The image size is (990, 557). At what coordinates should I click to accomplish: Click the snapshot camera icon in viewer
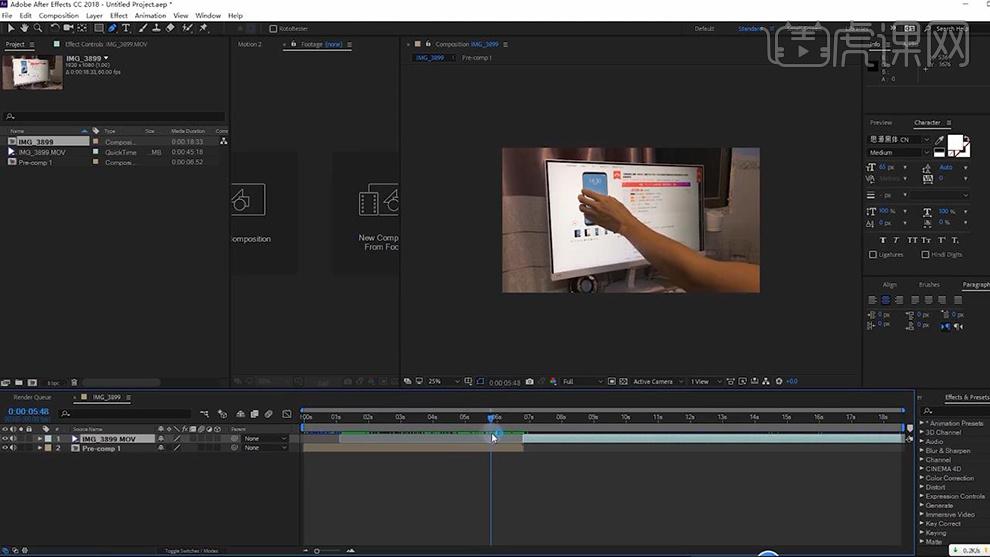[x=529, y=382]
